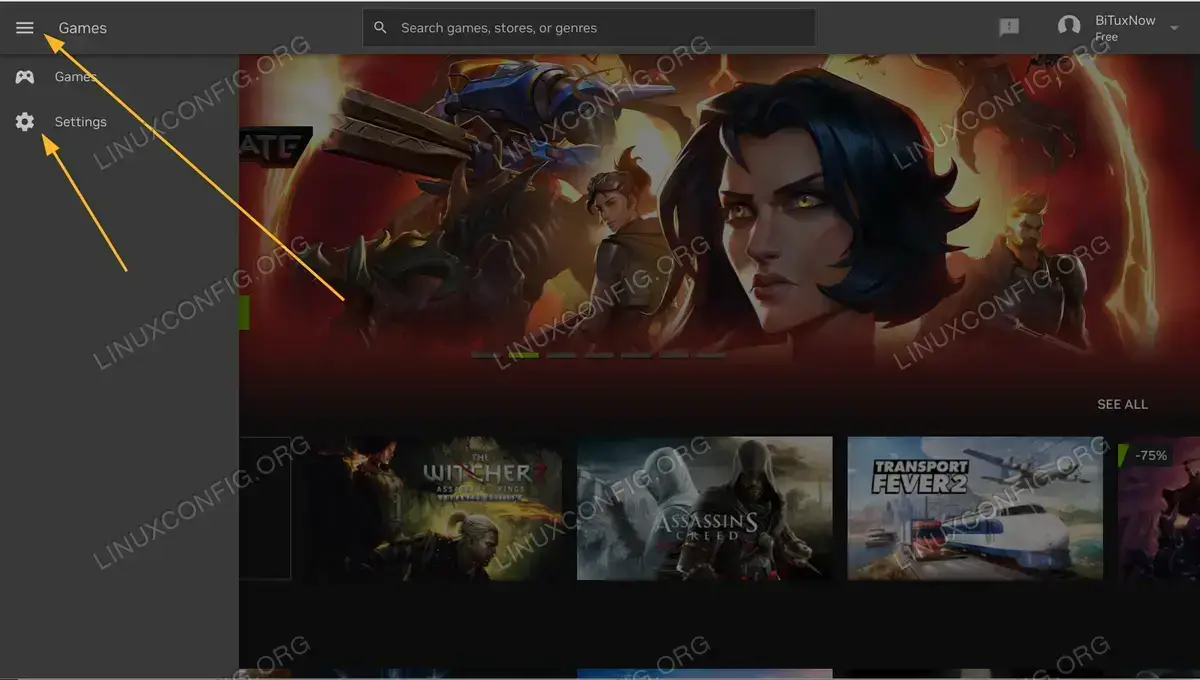Click the Free membership label
This screenshot has width=1200, height=680.
[x=1106, y=37]
